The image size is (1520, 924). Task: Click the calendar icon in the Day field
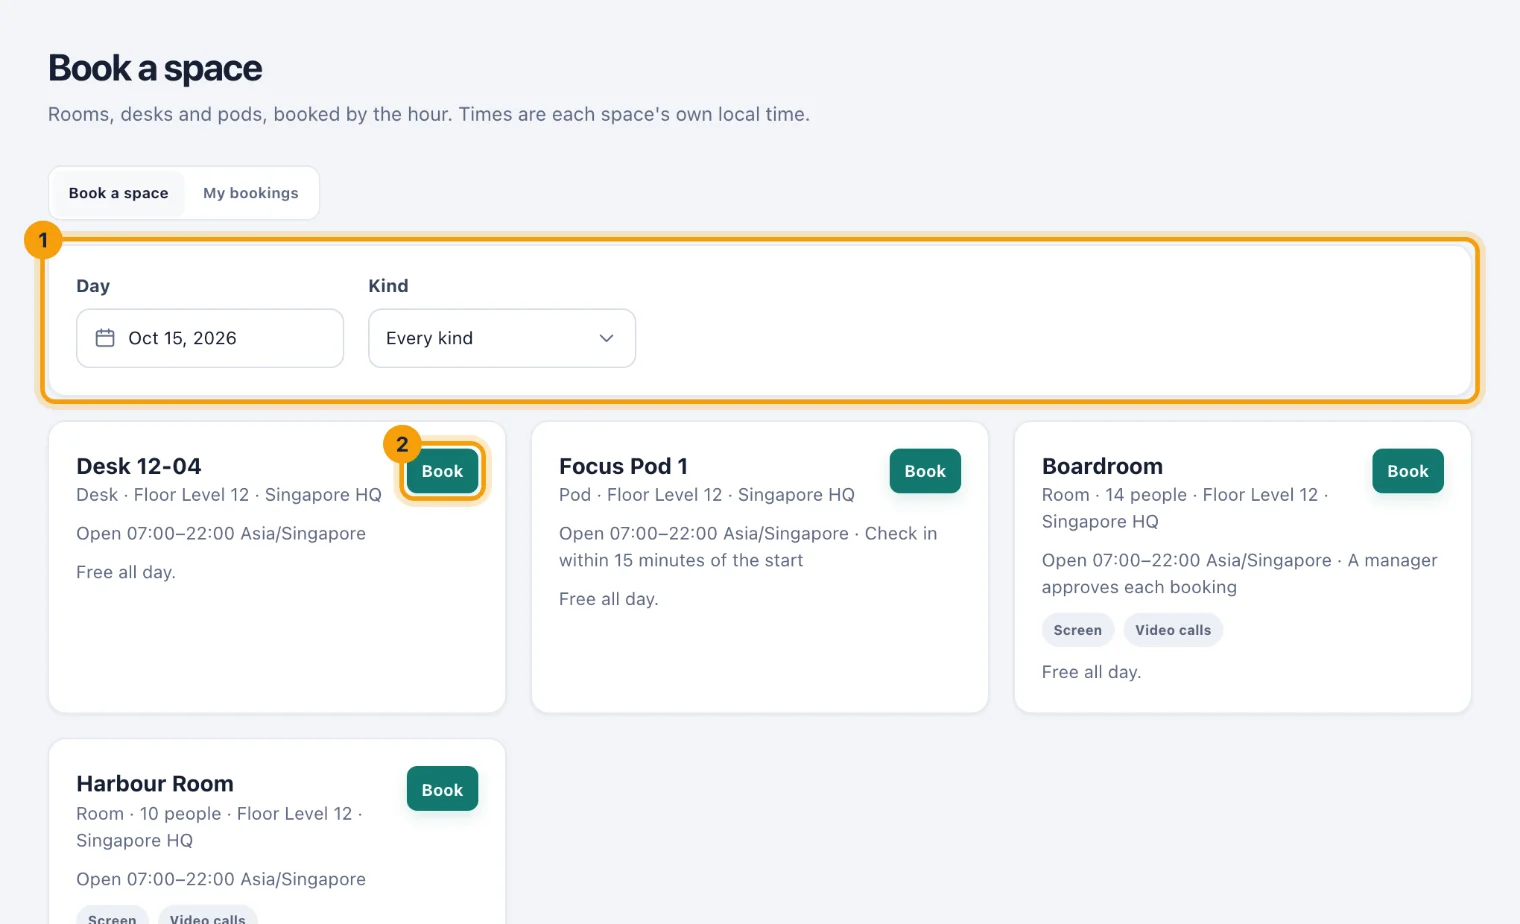(105, 338)
